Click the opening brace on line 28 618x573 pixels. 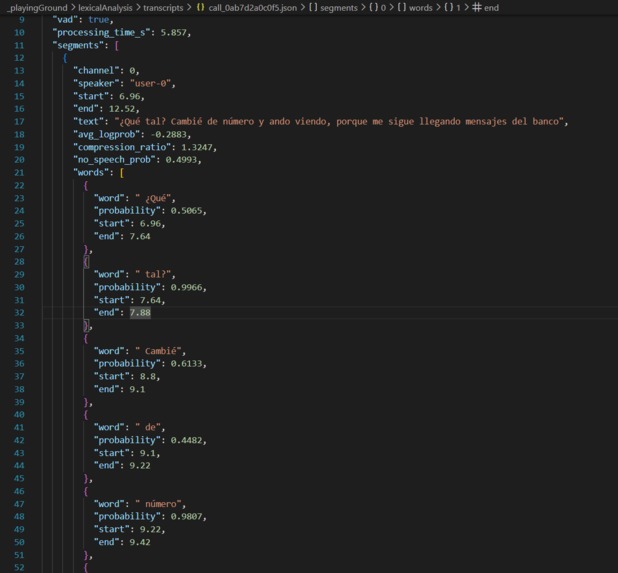pyautogui.click(x=86, y=262)
